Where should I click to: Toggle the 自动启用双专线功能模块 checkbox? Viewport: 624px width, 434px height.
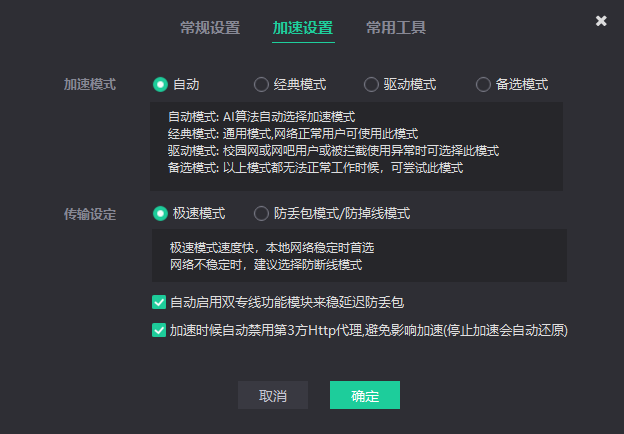coord(159,301)
